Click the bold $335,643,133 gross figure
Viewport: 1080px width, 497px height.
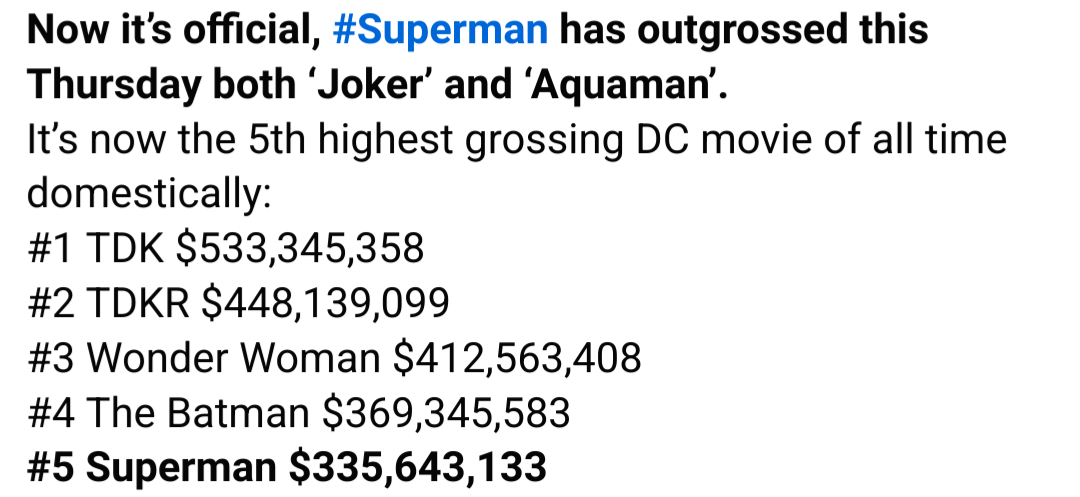(417, 467)
